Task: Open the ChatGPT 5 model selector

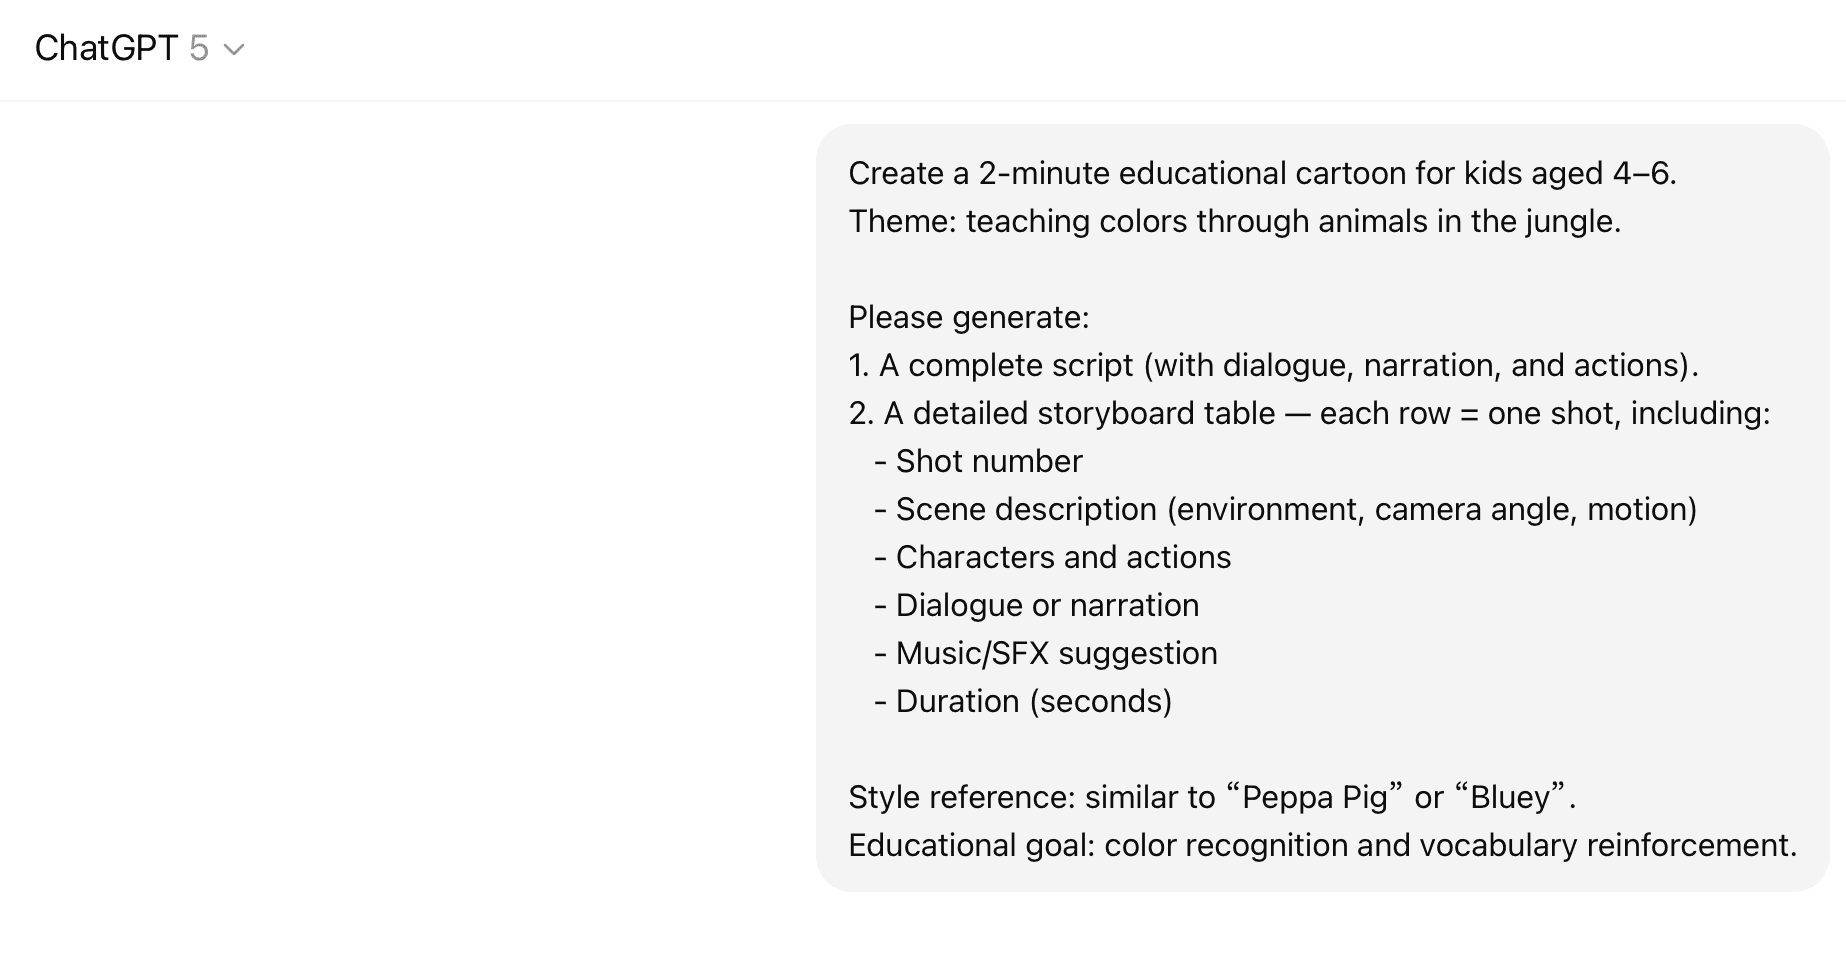Action: point(140,48)
